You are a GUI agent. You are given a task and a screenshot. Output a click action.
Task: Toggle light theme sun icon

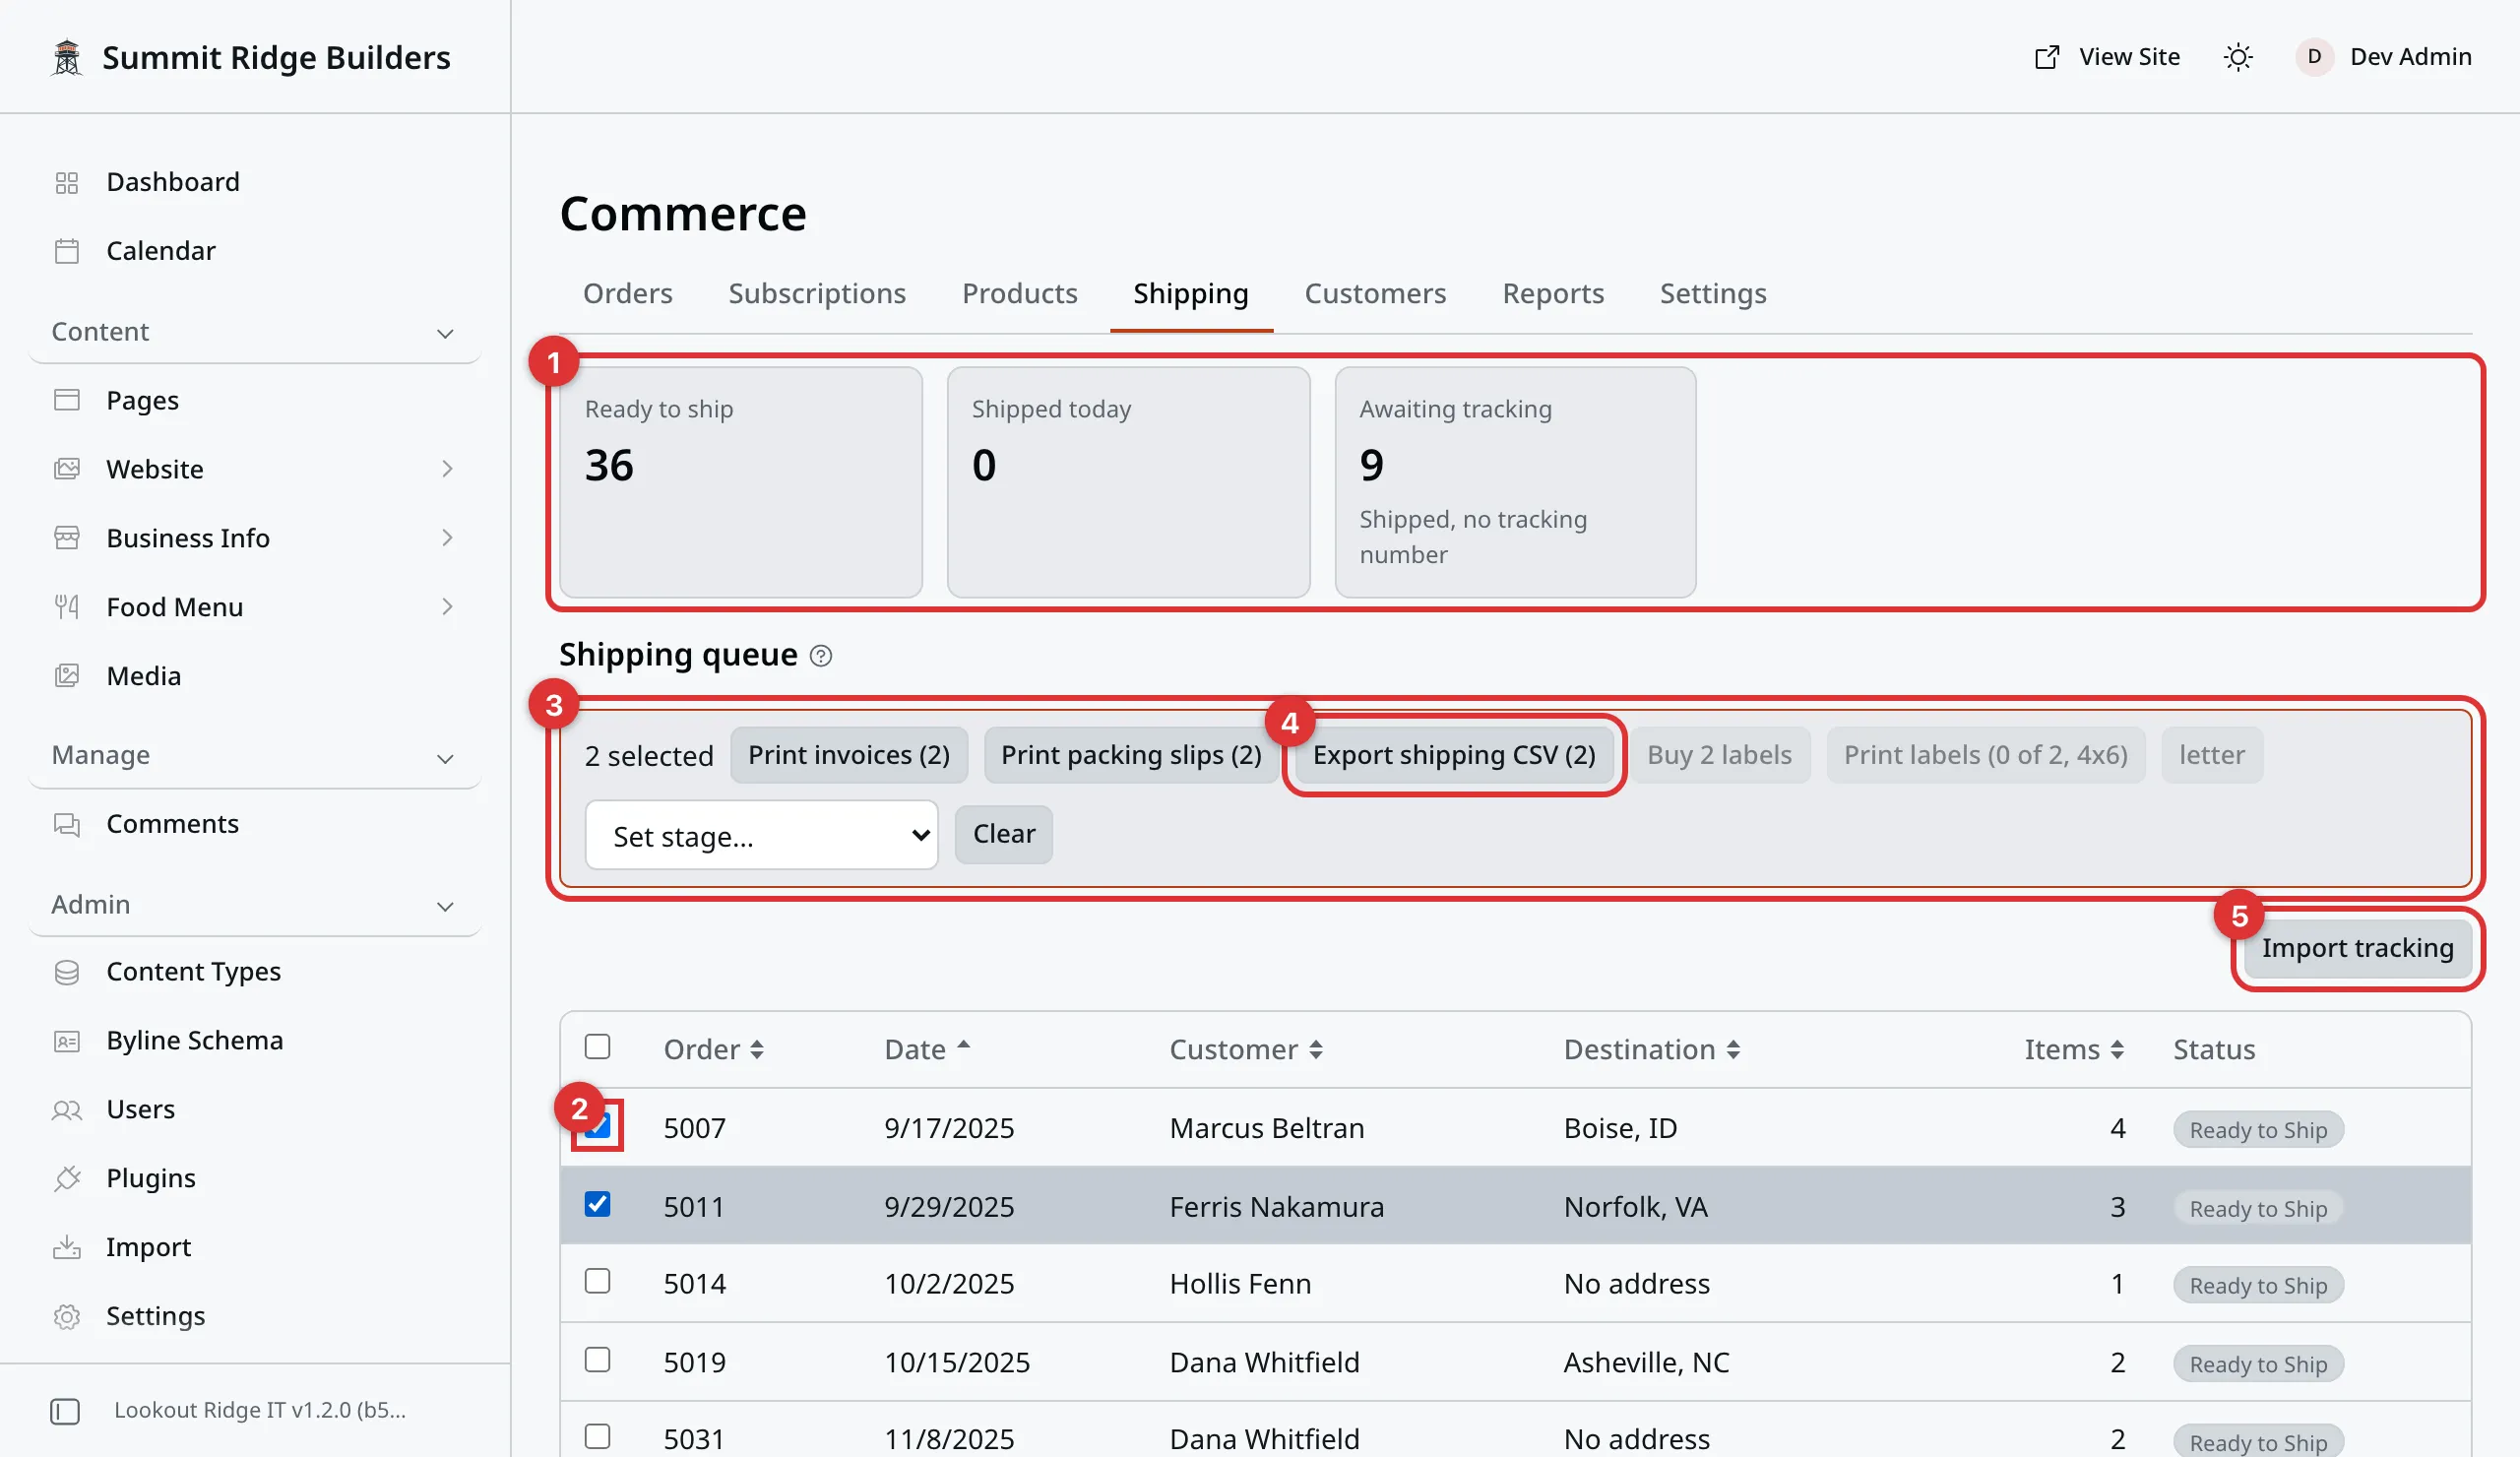tap(2238, 57)
